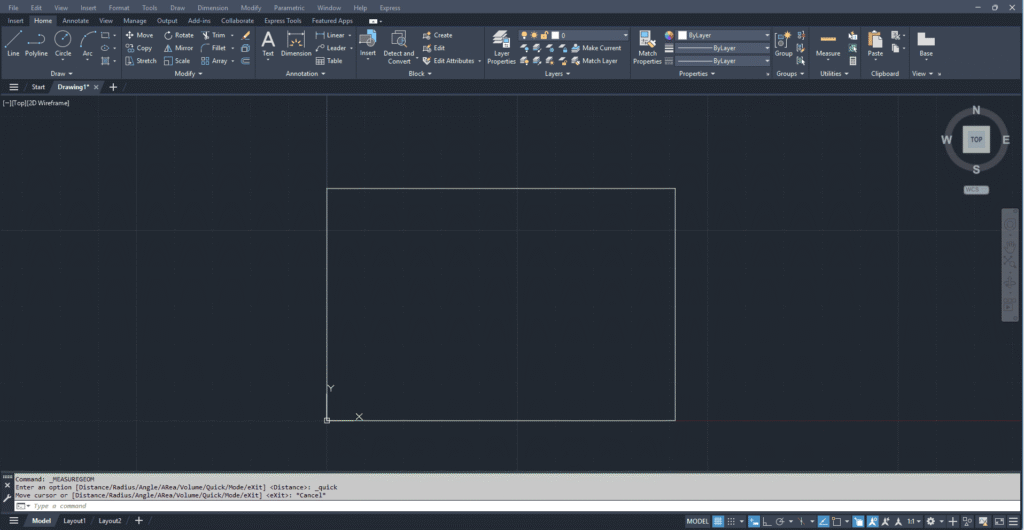Switch to the Annotate ribbon tab

75,21
